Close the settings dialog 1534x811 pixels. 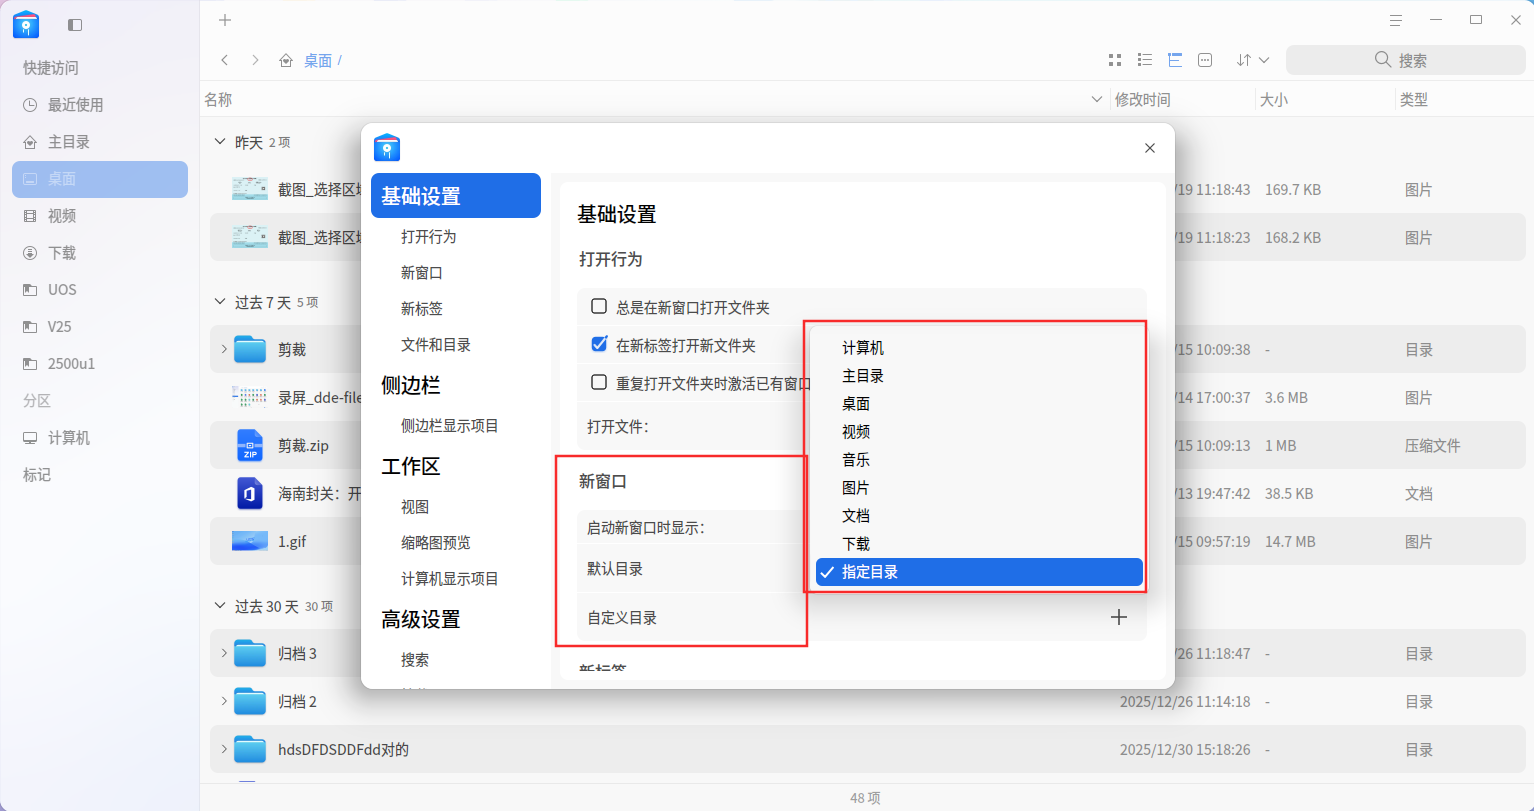point(1150,148)
